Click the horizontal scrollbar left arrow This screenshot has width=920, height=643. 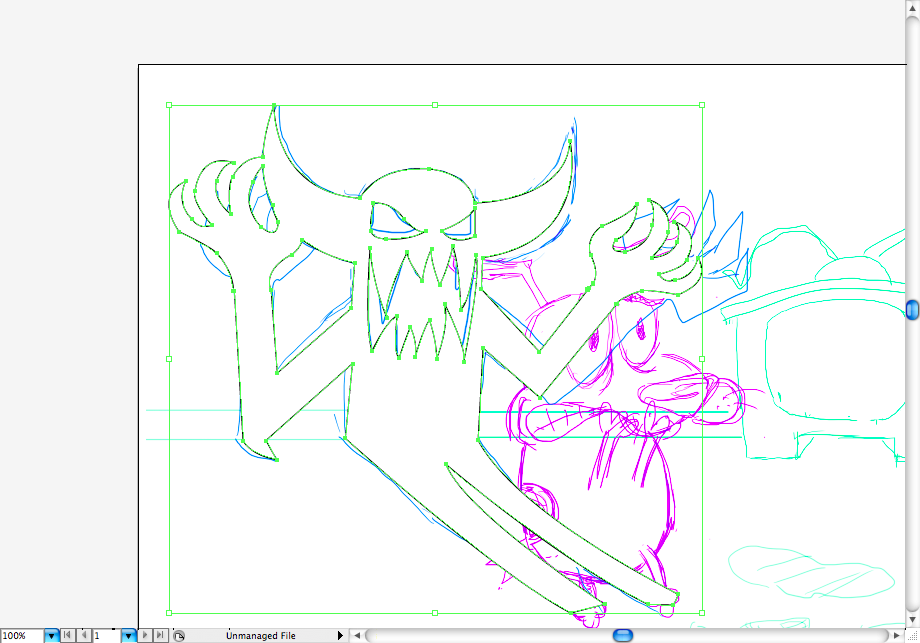pos(357,635)
